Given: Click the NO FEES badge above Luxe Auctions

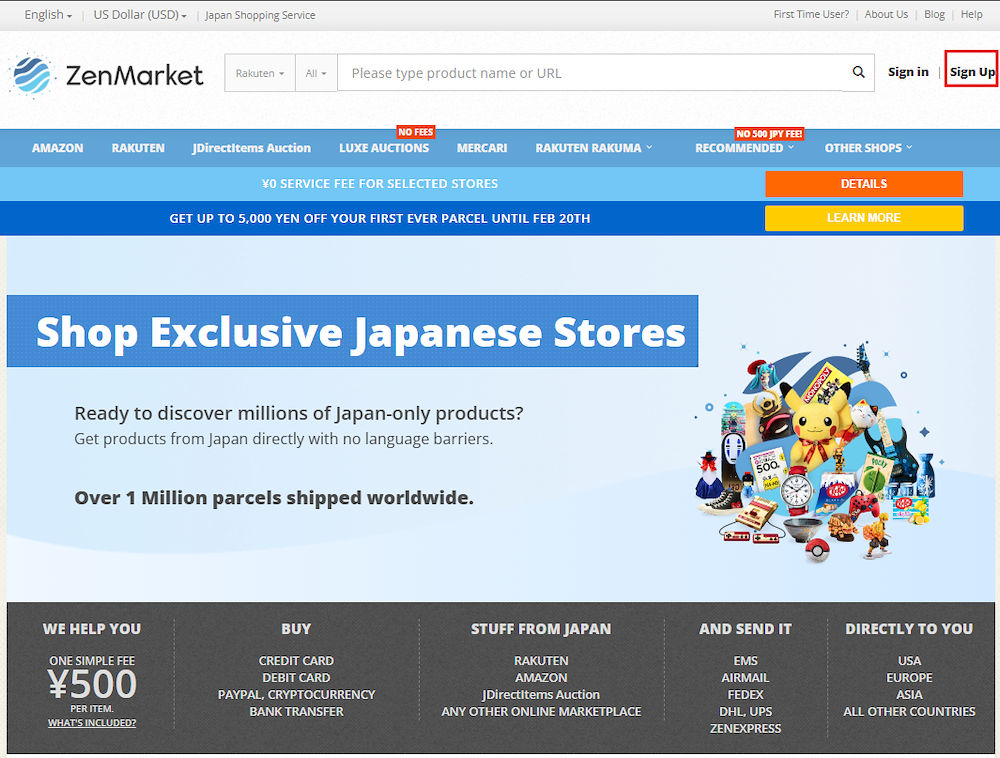Looking at the screenshot, I should click(415, 132).
